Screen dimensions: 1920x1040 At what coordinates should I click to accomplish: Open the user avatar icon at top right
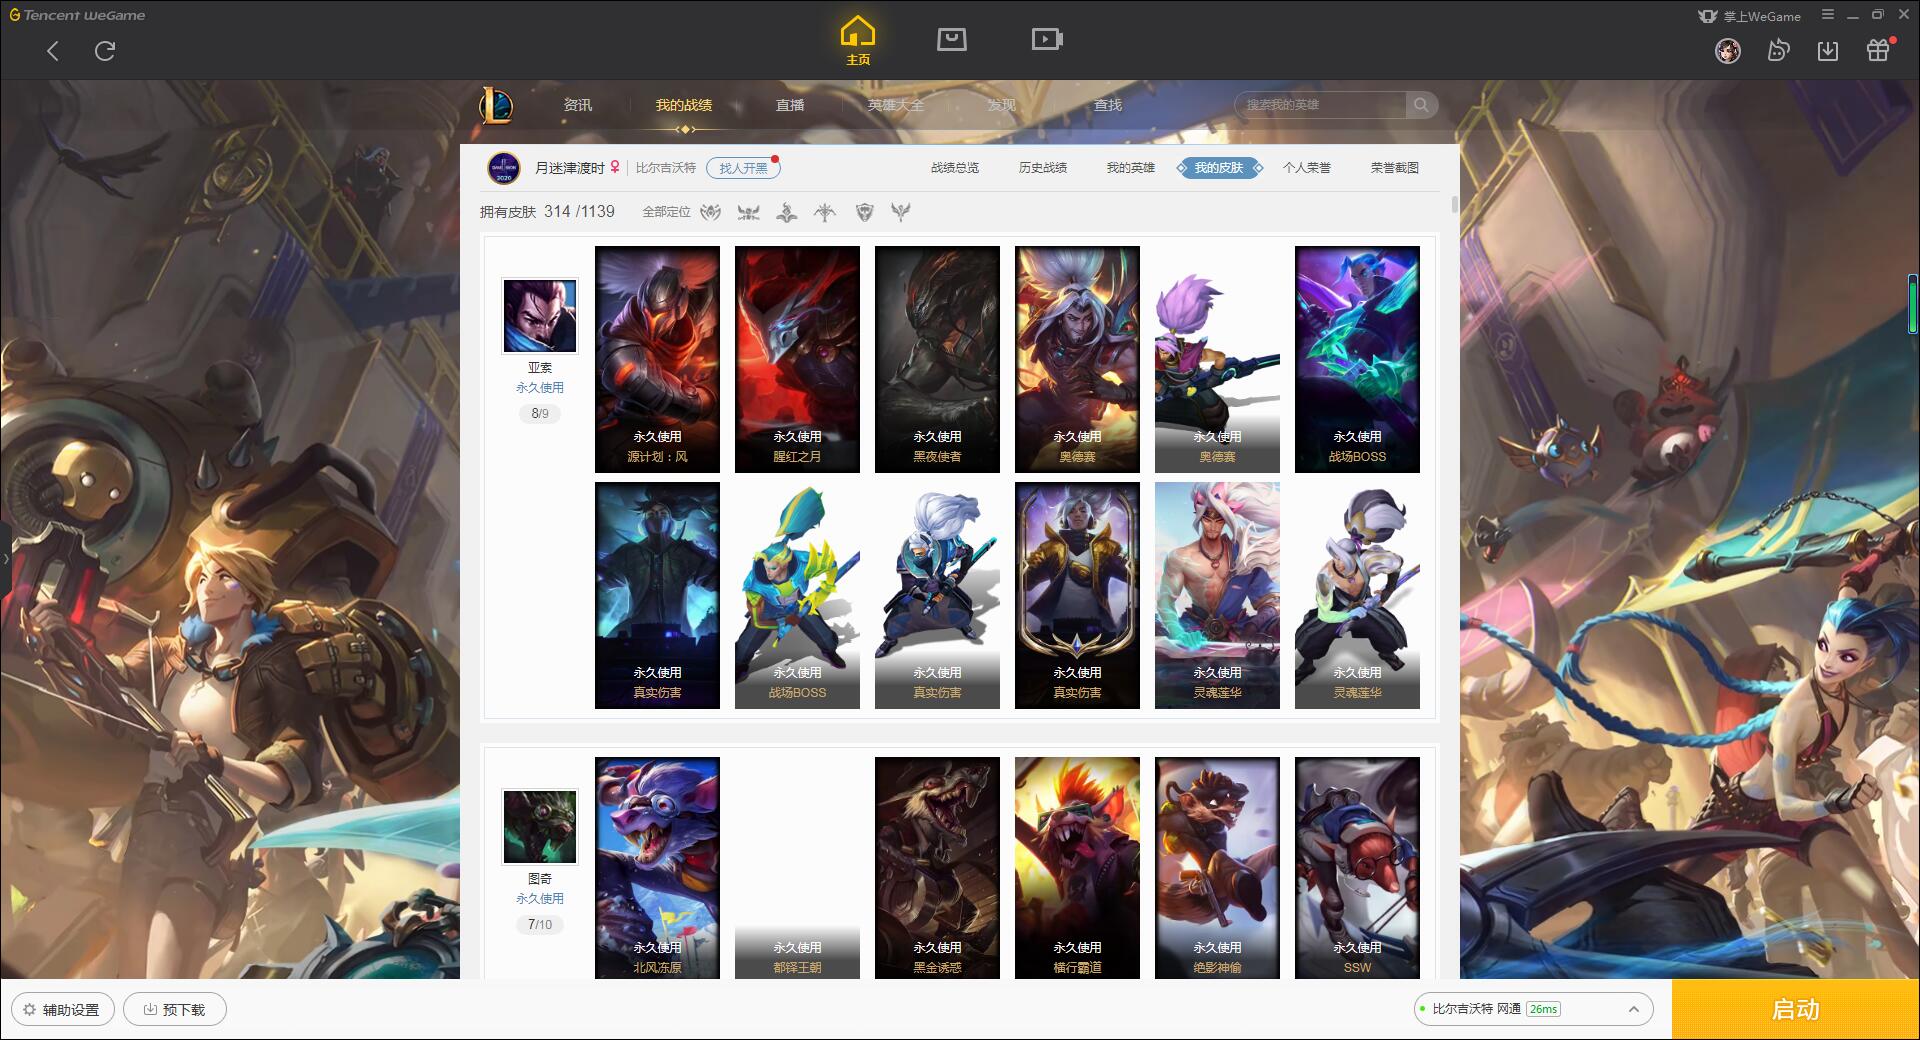pos(1728,50)
